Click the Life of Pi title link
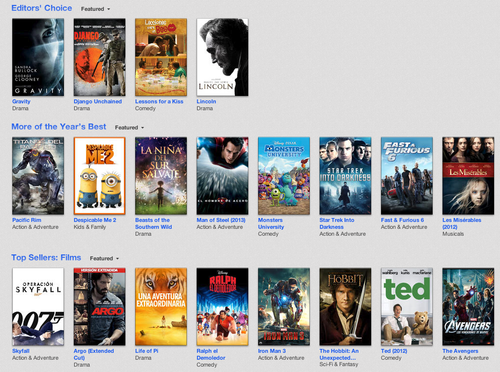The width and height of the screenshot is (500, 372). pos(147,351)
